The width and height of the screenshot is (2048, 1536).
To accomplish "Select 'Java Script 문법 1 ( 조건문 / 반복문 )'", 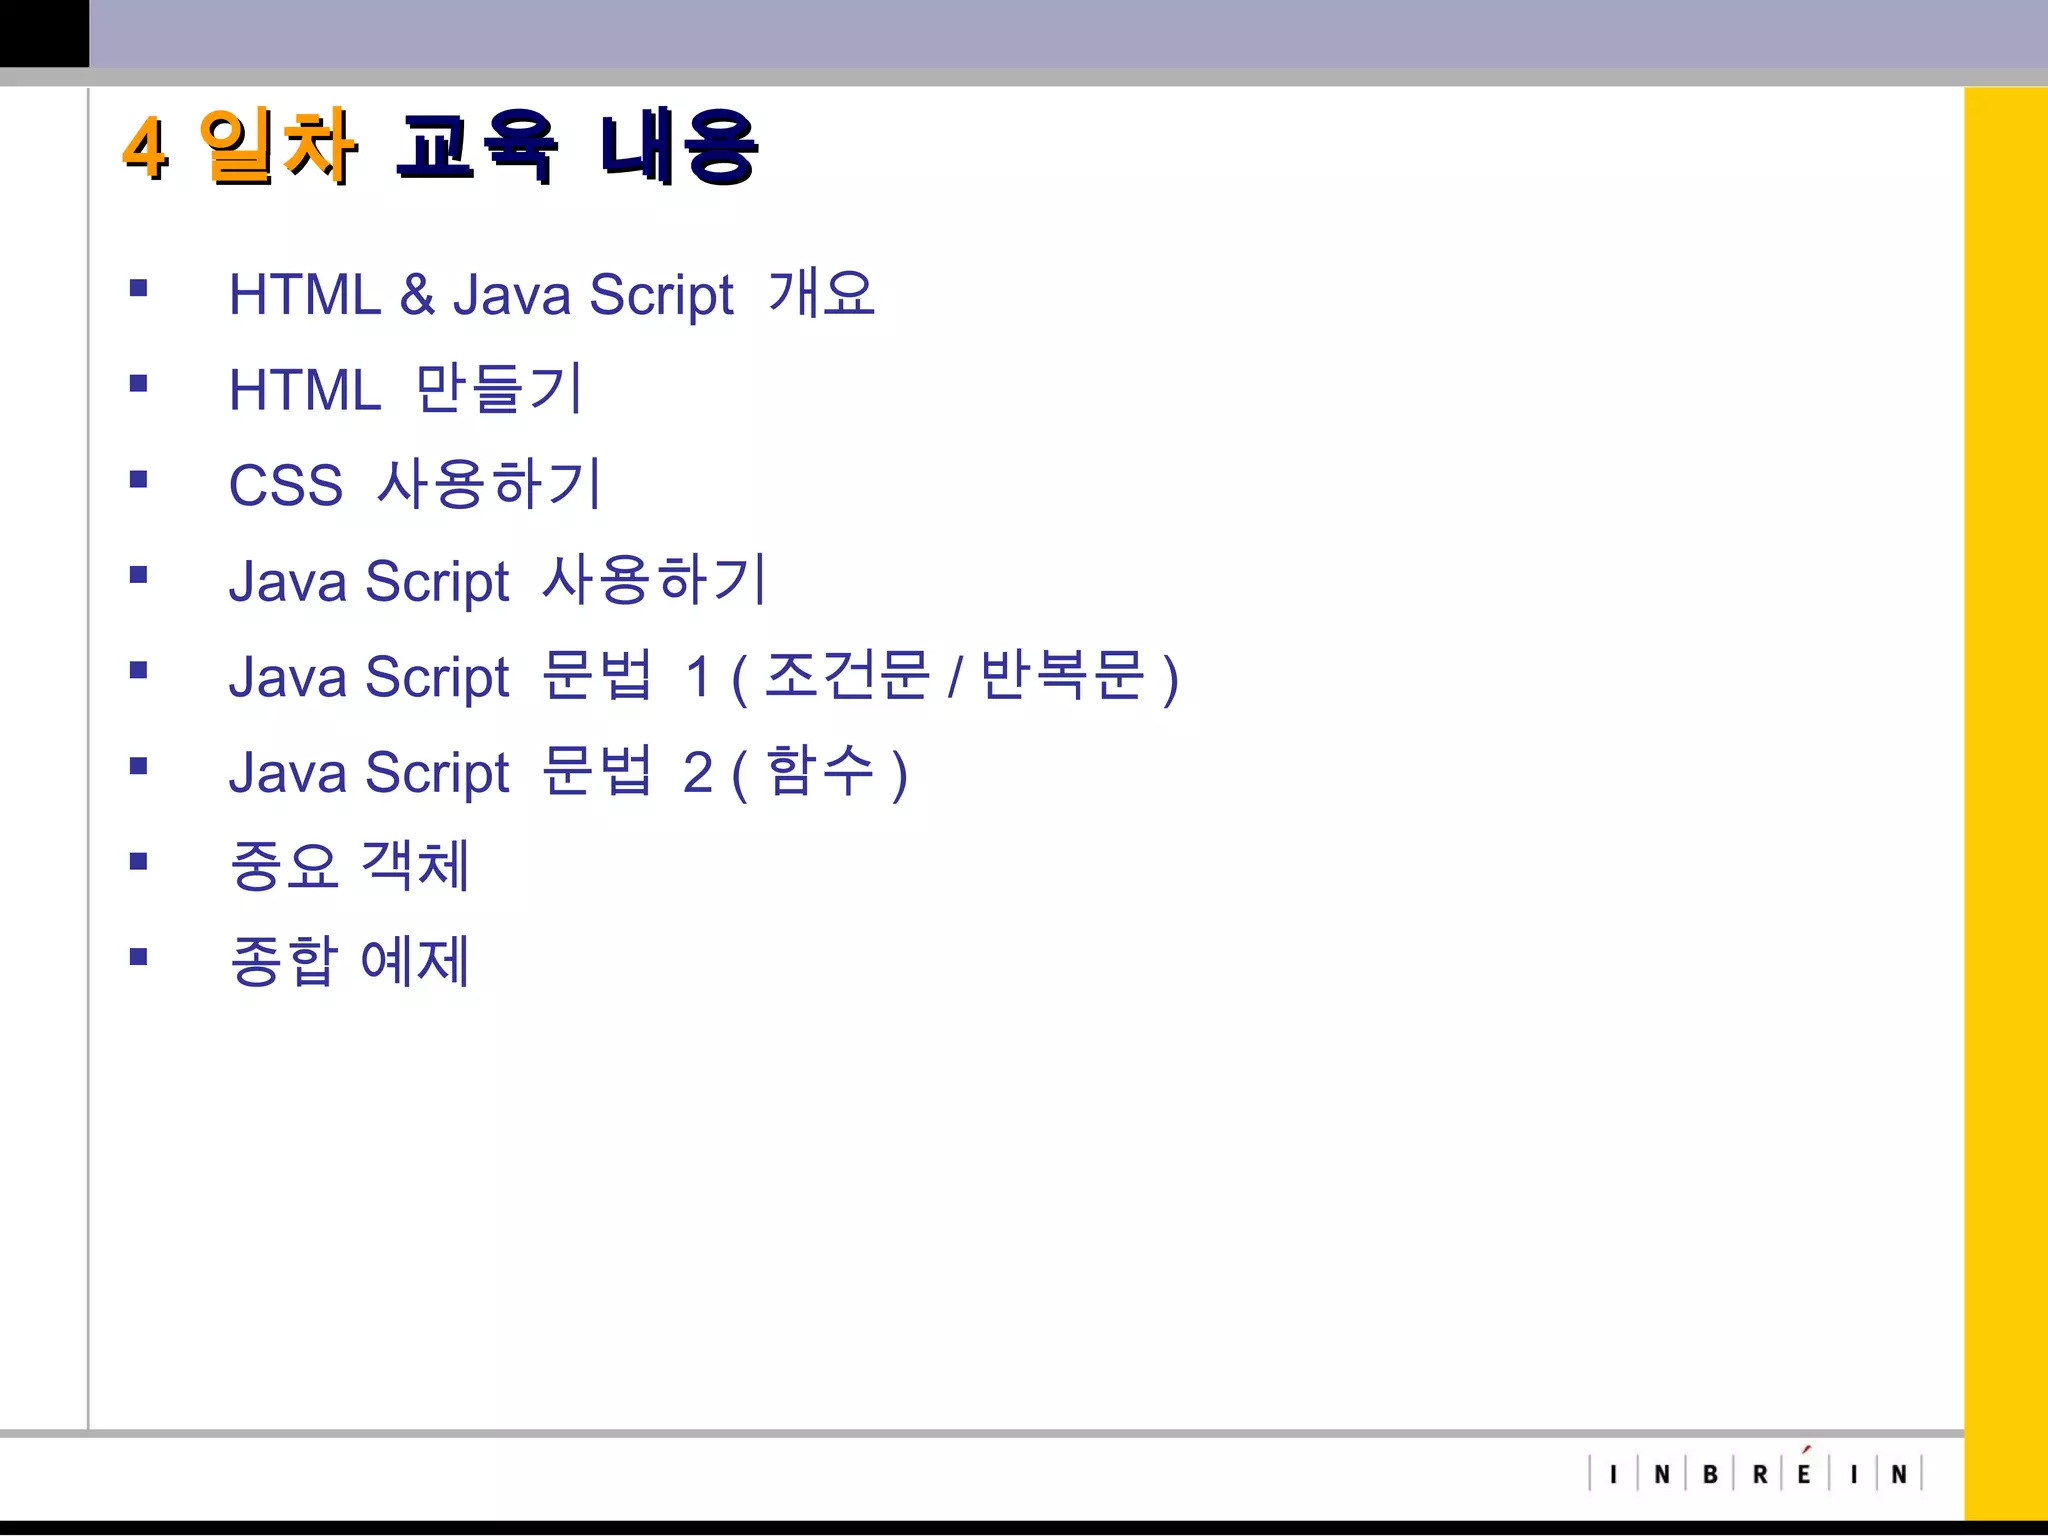I will click(704, 676).
